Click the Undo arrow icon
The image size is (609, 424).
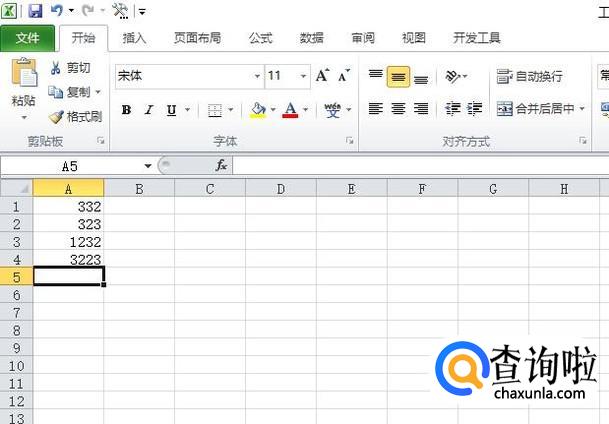point(57,10)
